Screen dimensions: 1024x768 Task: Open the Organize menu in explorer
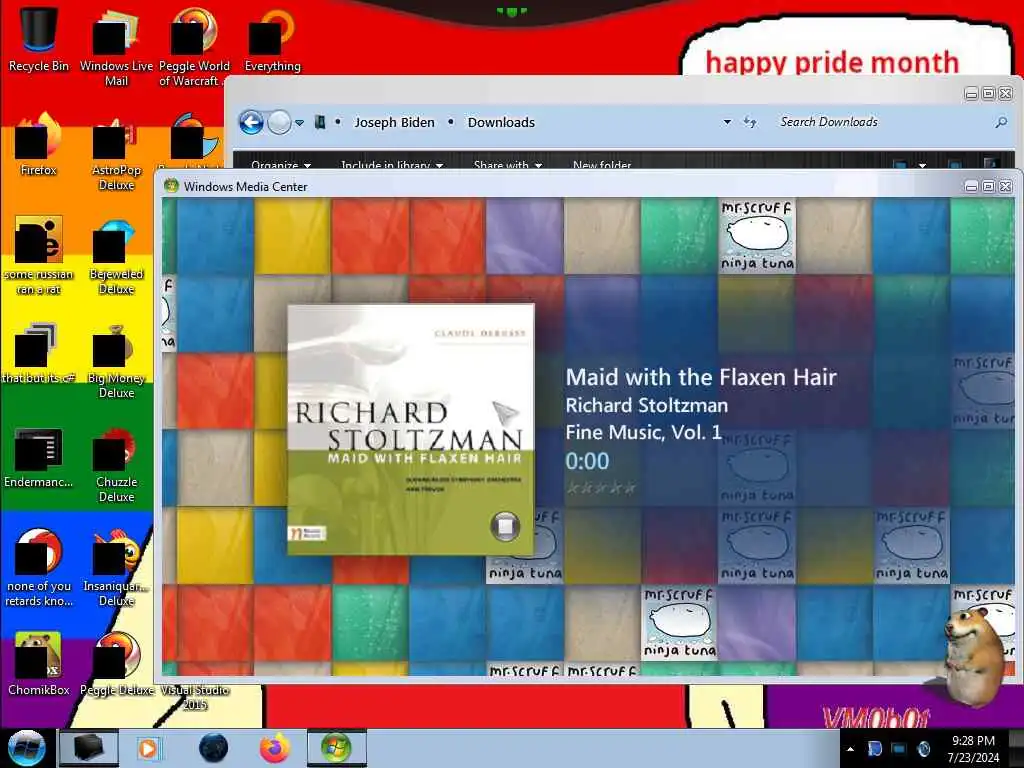pos(281,165)
